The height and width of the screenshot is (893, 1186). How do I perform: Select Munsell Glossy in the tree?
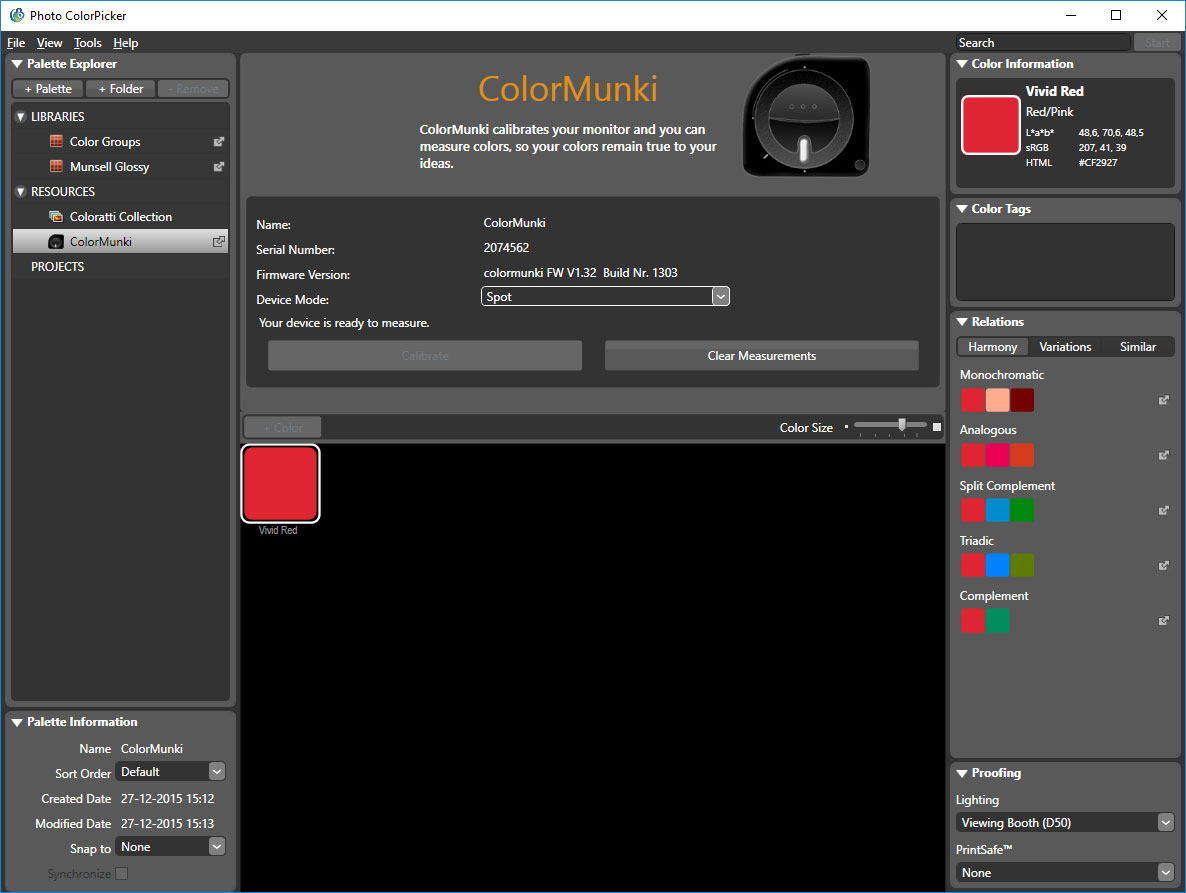121,166
